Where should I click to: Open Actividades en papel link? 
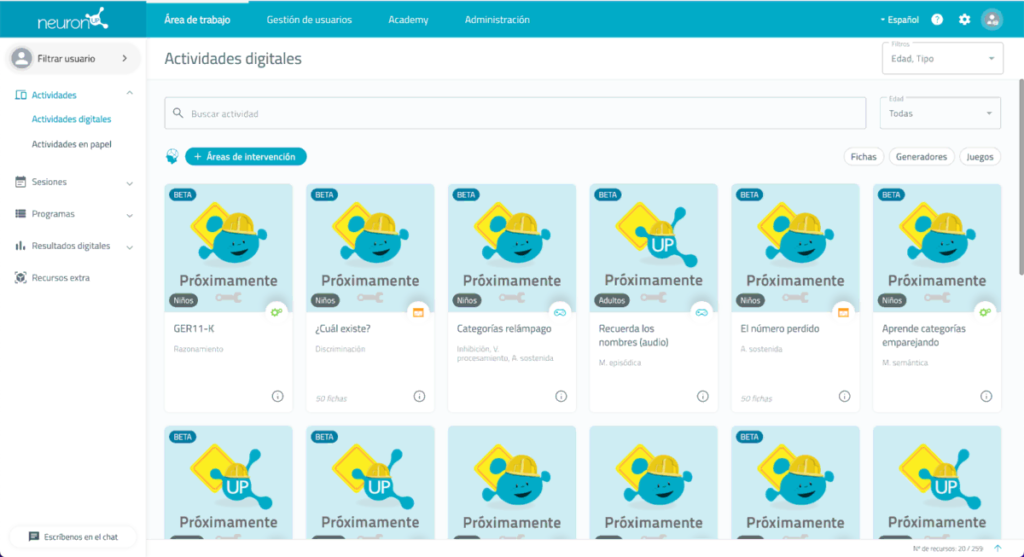71,144
